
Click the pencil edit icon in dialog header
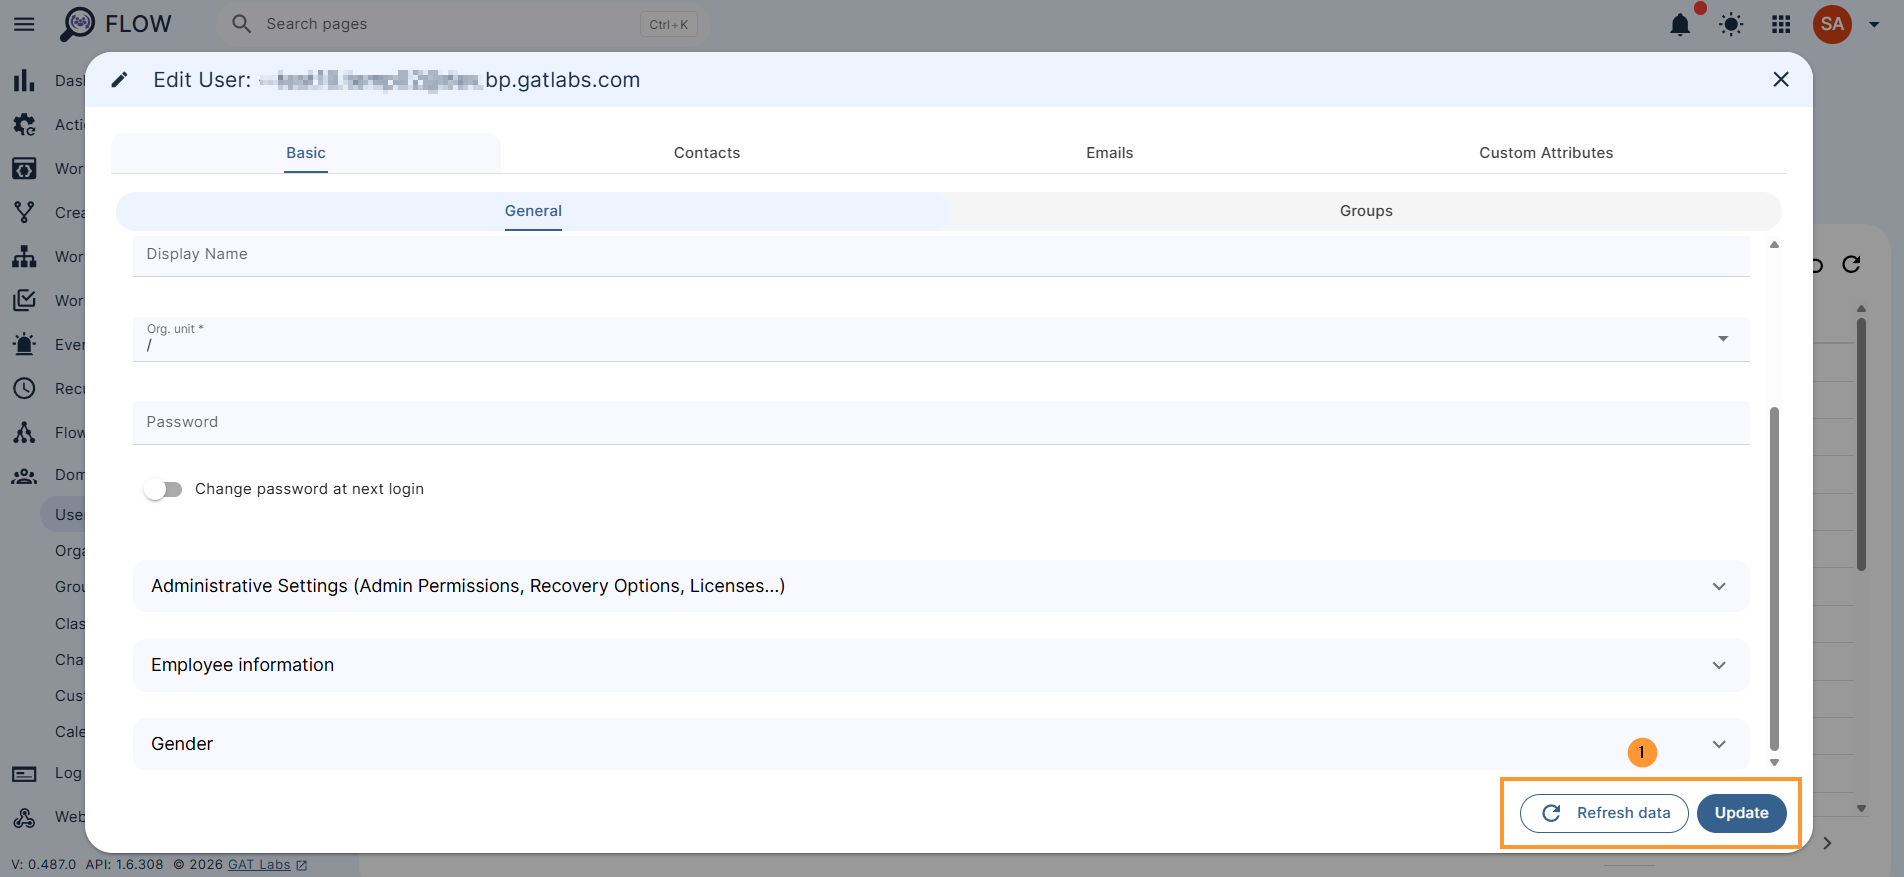(119, 80)
